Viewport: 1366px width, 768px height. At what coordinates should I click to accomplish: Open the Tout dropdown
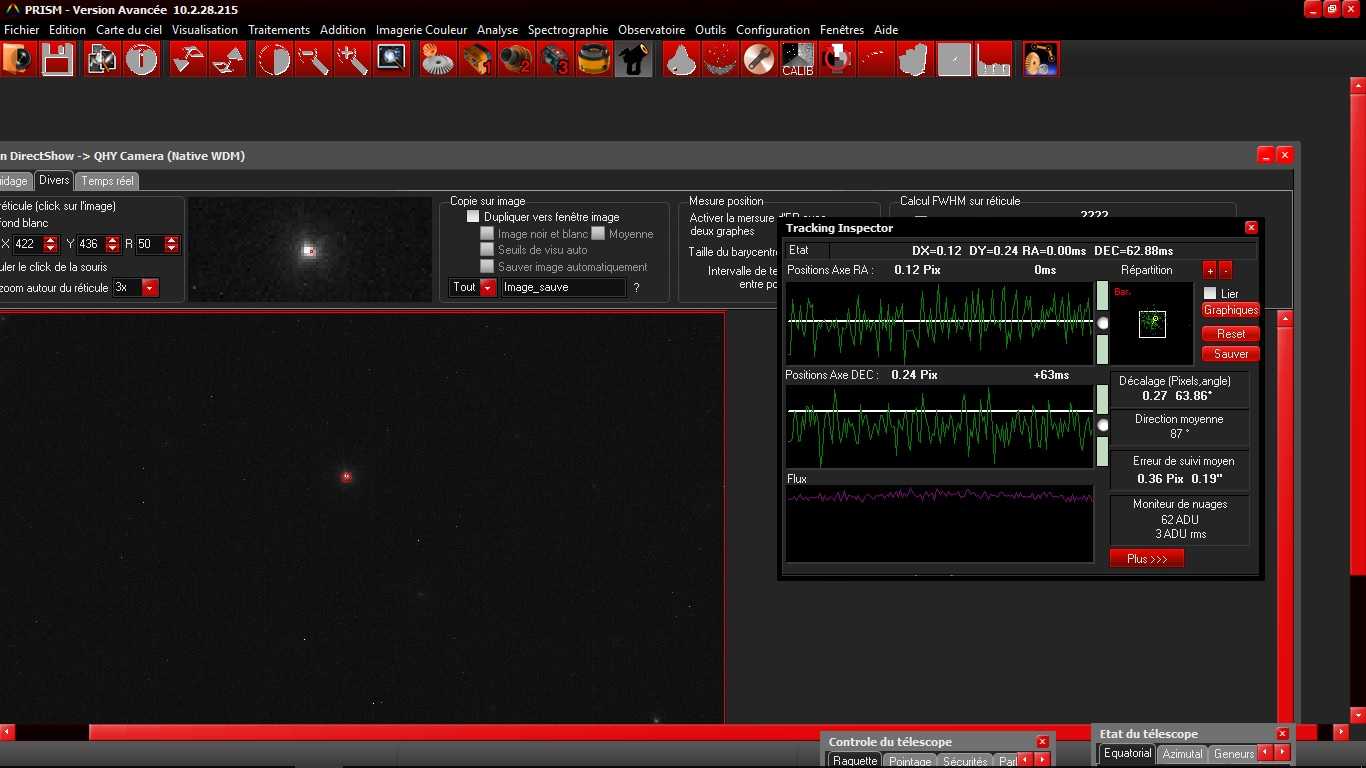(x=488, y=288)
